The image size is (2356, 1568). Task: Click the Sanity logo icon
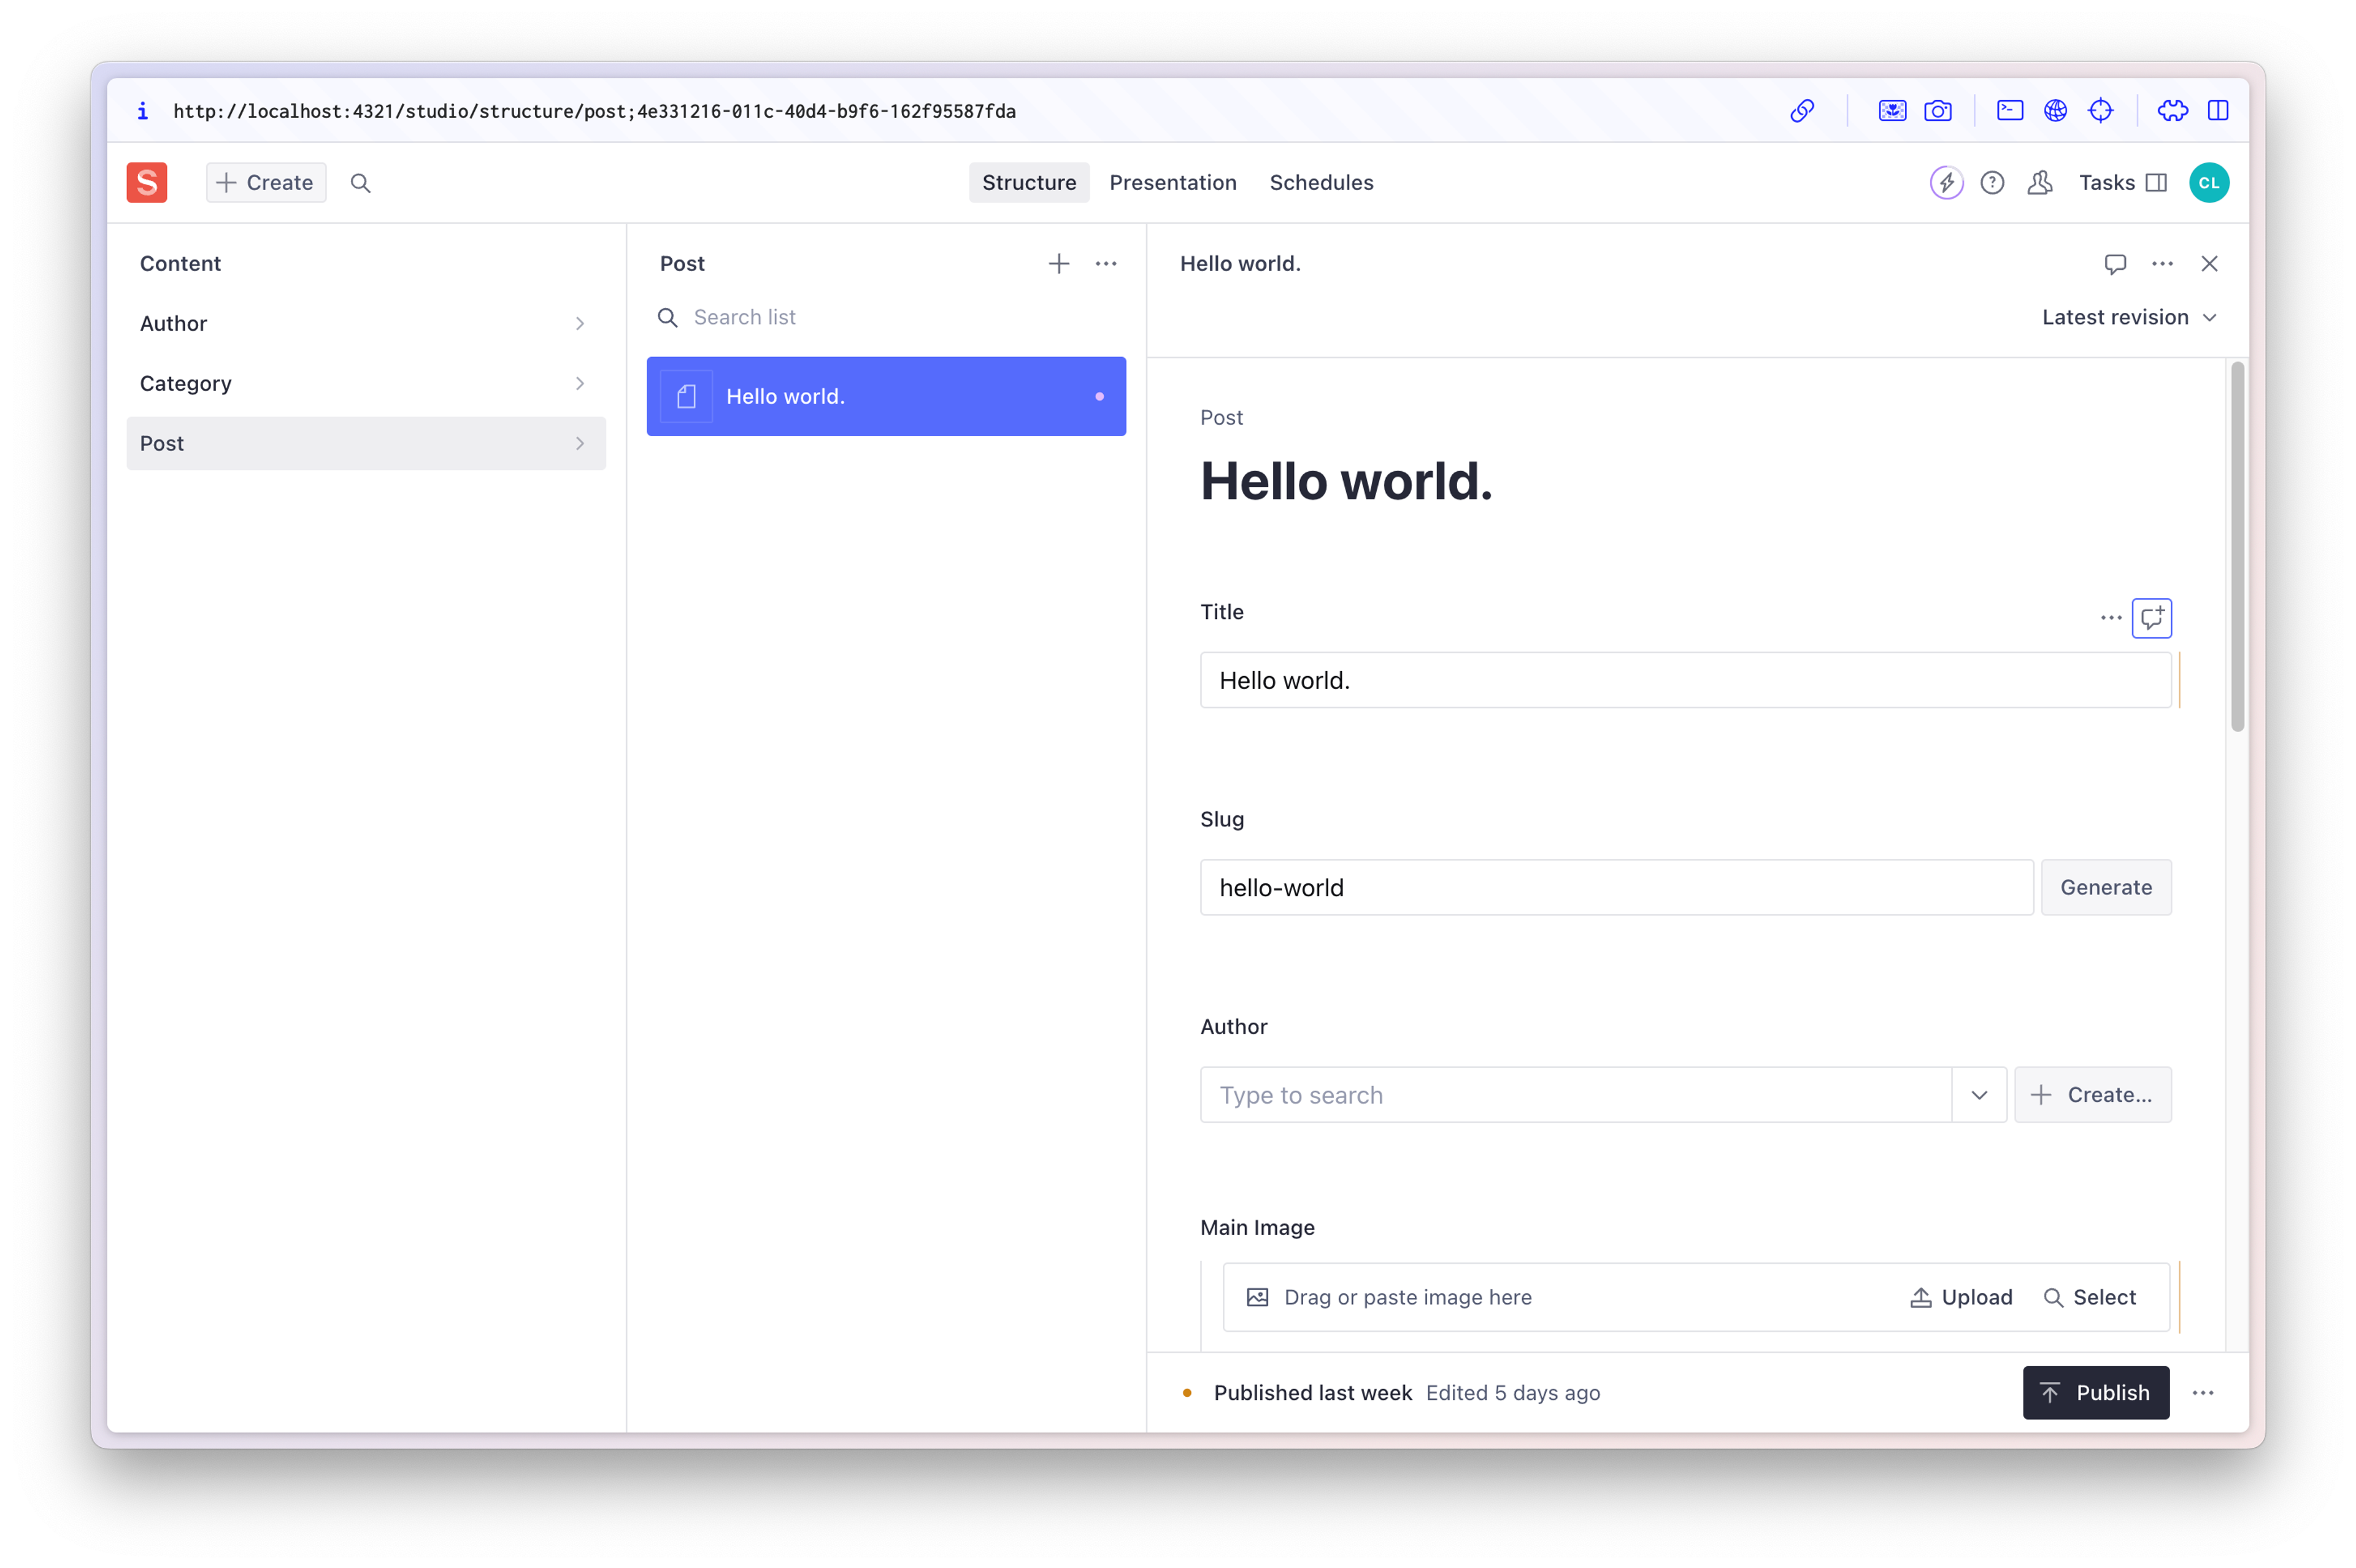pyautogui.click(x=147, y=182)
